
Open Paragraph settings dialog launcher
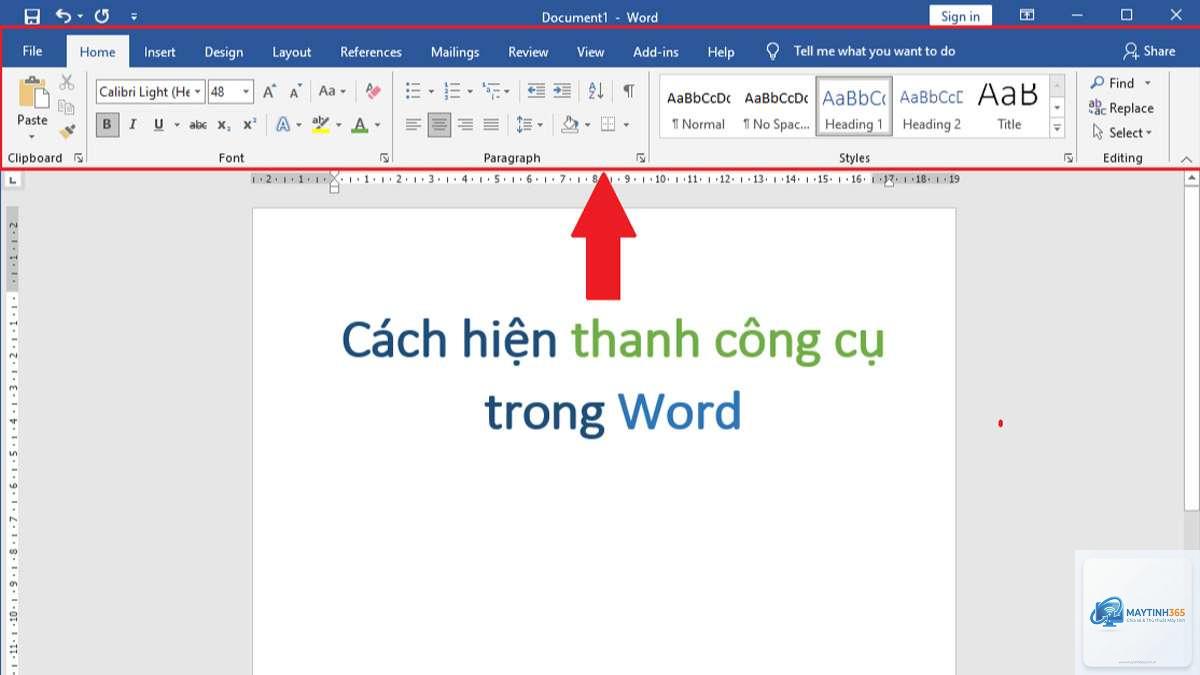point(641,158)
